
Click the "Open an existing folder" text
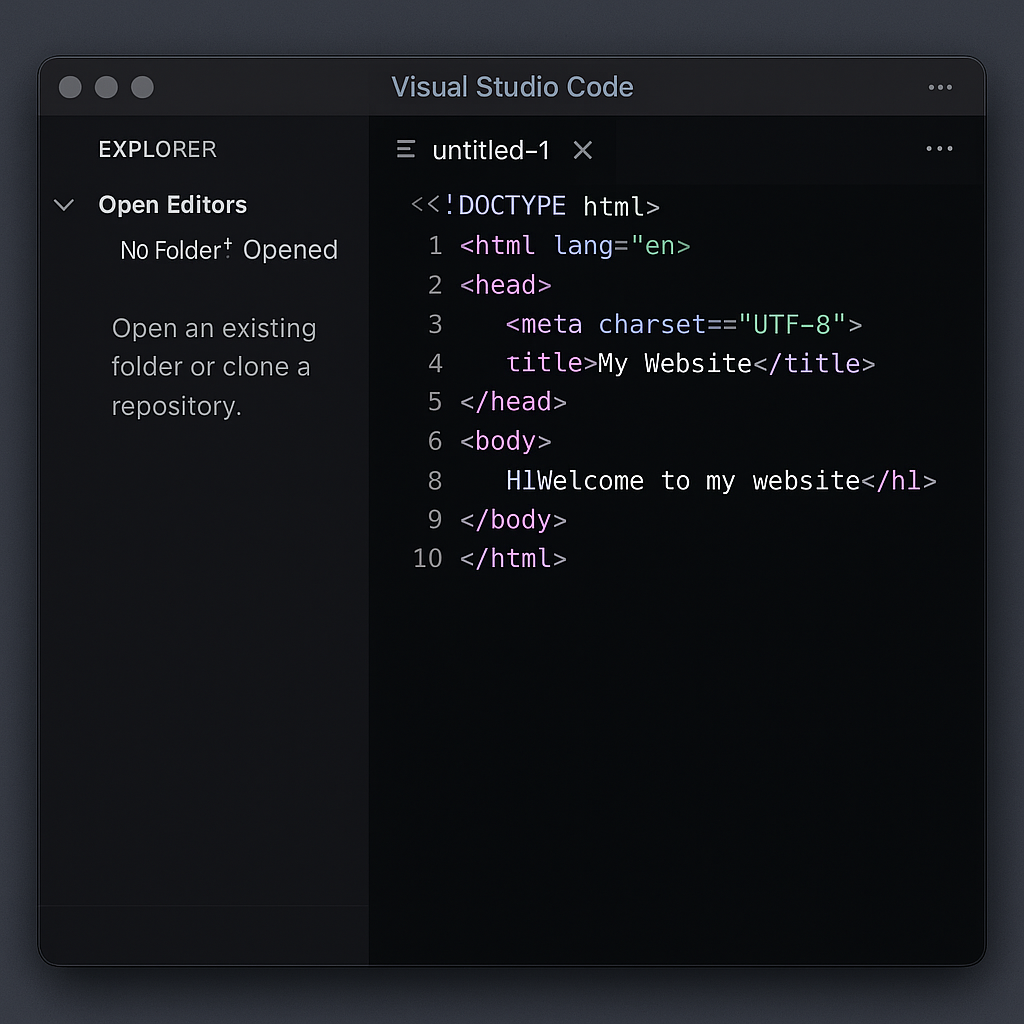coord(213,328)
